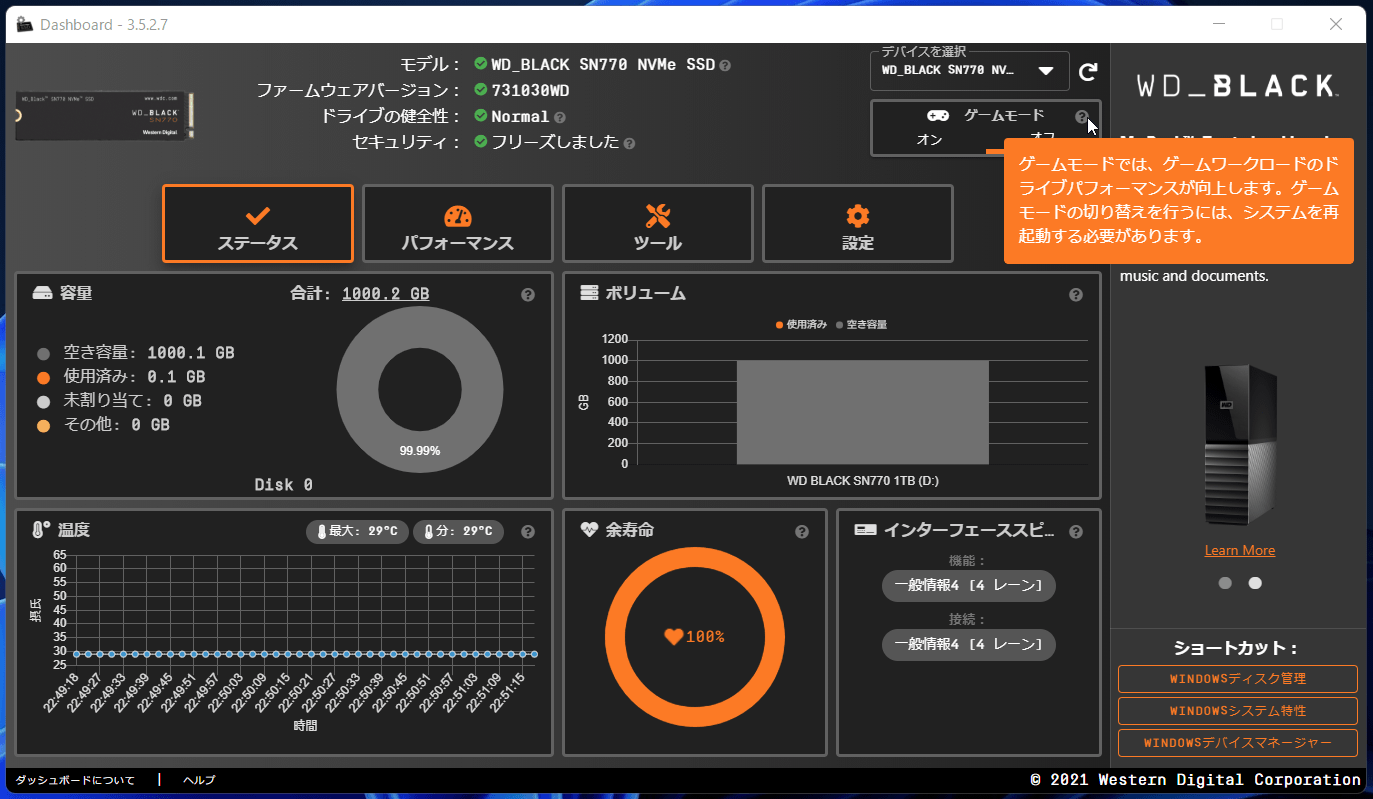The height and width of the screenshot is (799, 1373).
Task: Open the ステータス tab
Action: click(258, 224)
